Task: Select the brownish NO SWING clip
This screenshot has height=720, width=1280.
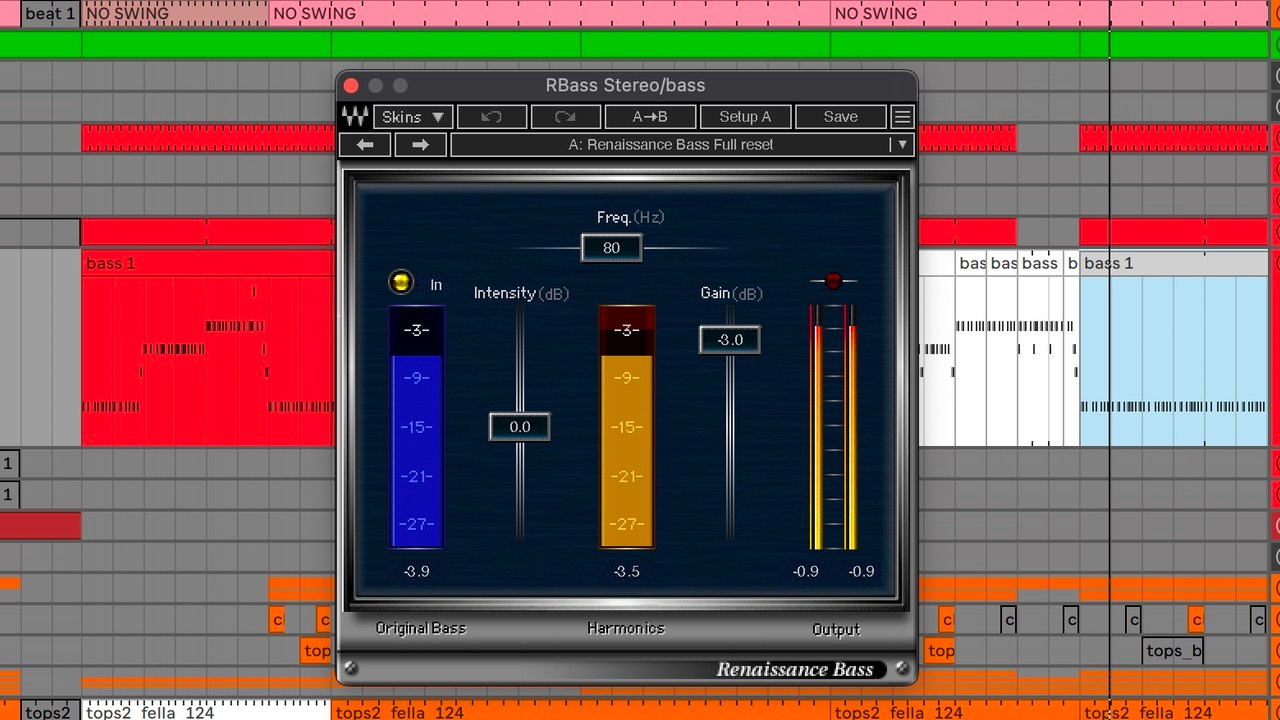Action: coord(175,13)
